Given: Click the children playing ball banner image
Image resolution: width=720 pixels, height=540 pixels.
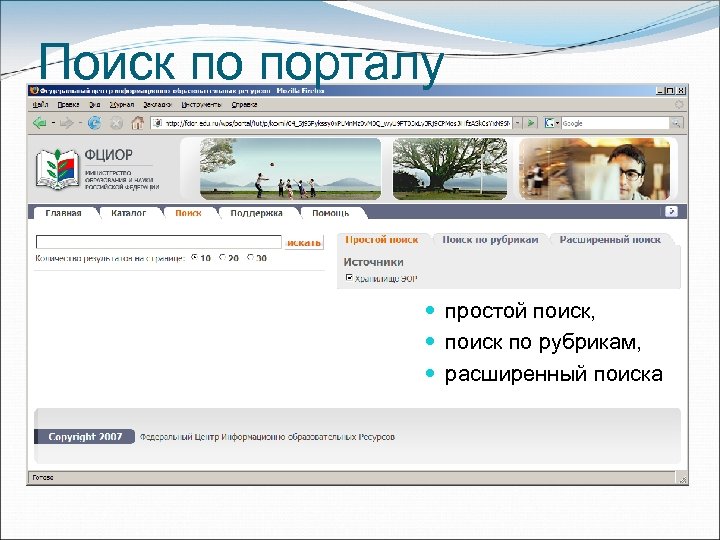Looking at the screenshot, I should (x=290, y=169).
